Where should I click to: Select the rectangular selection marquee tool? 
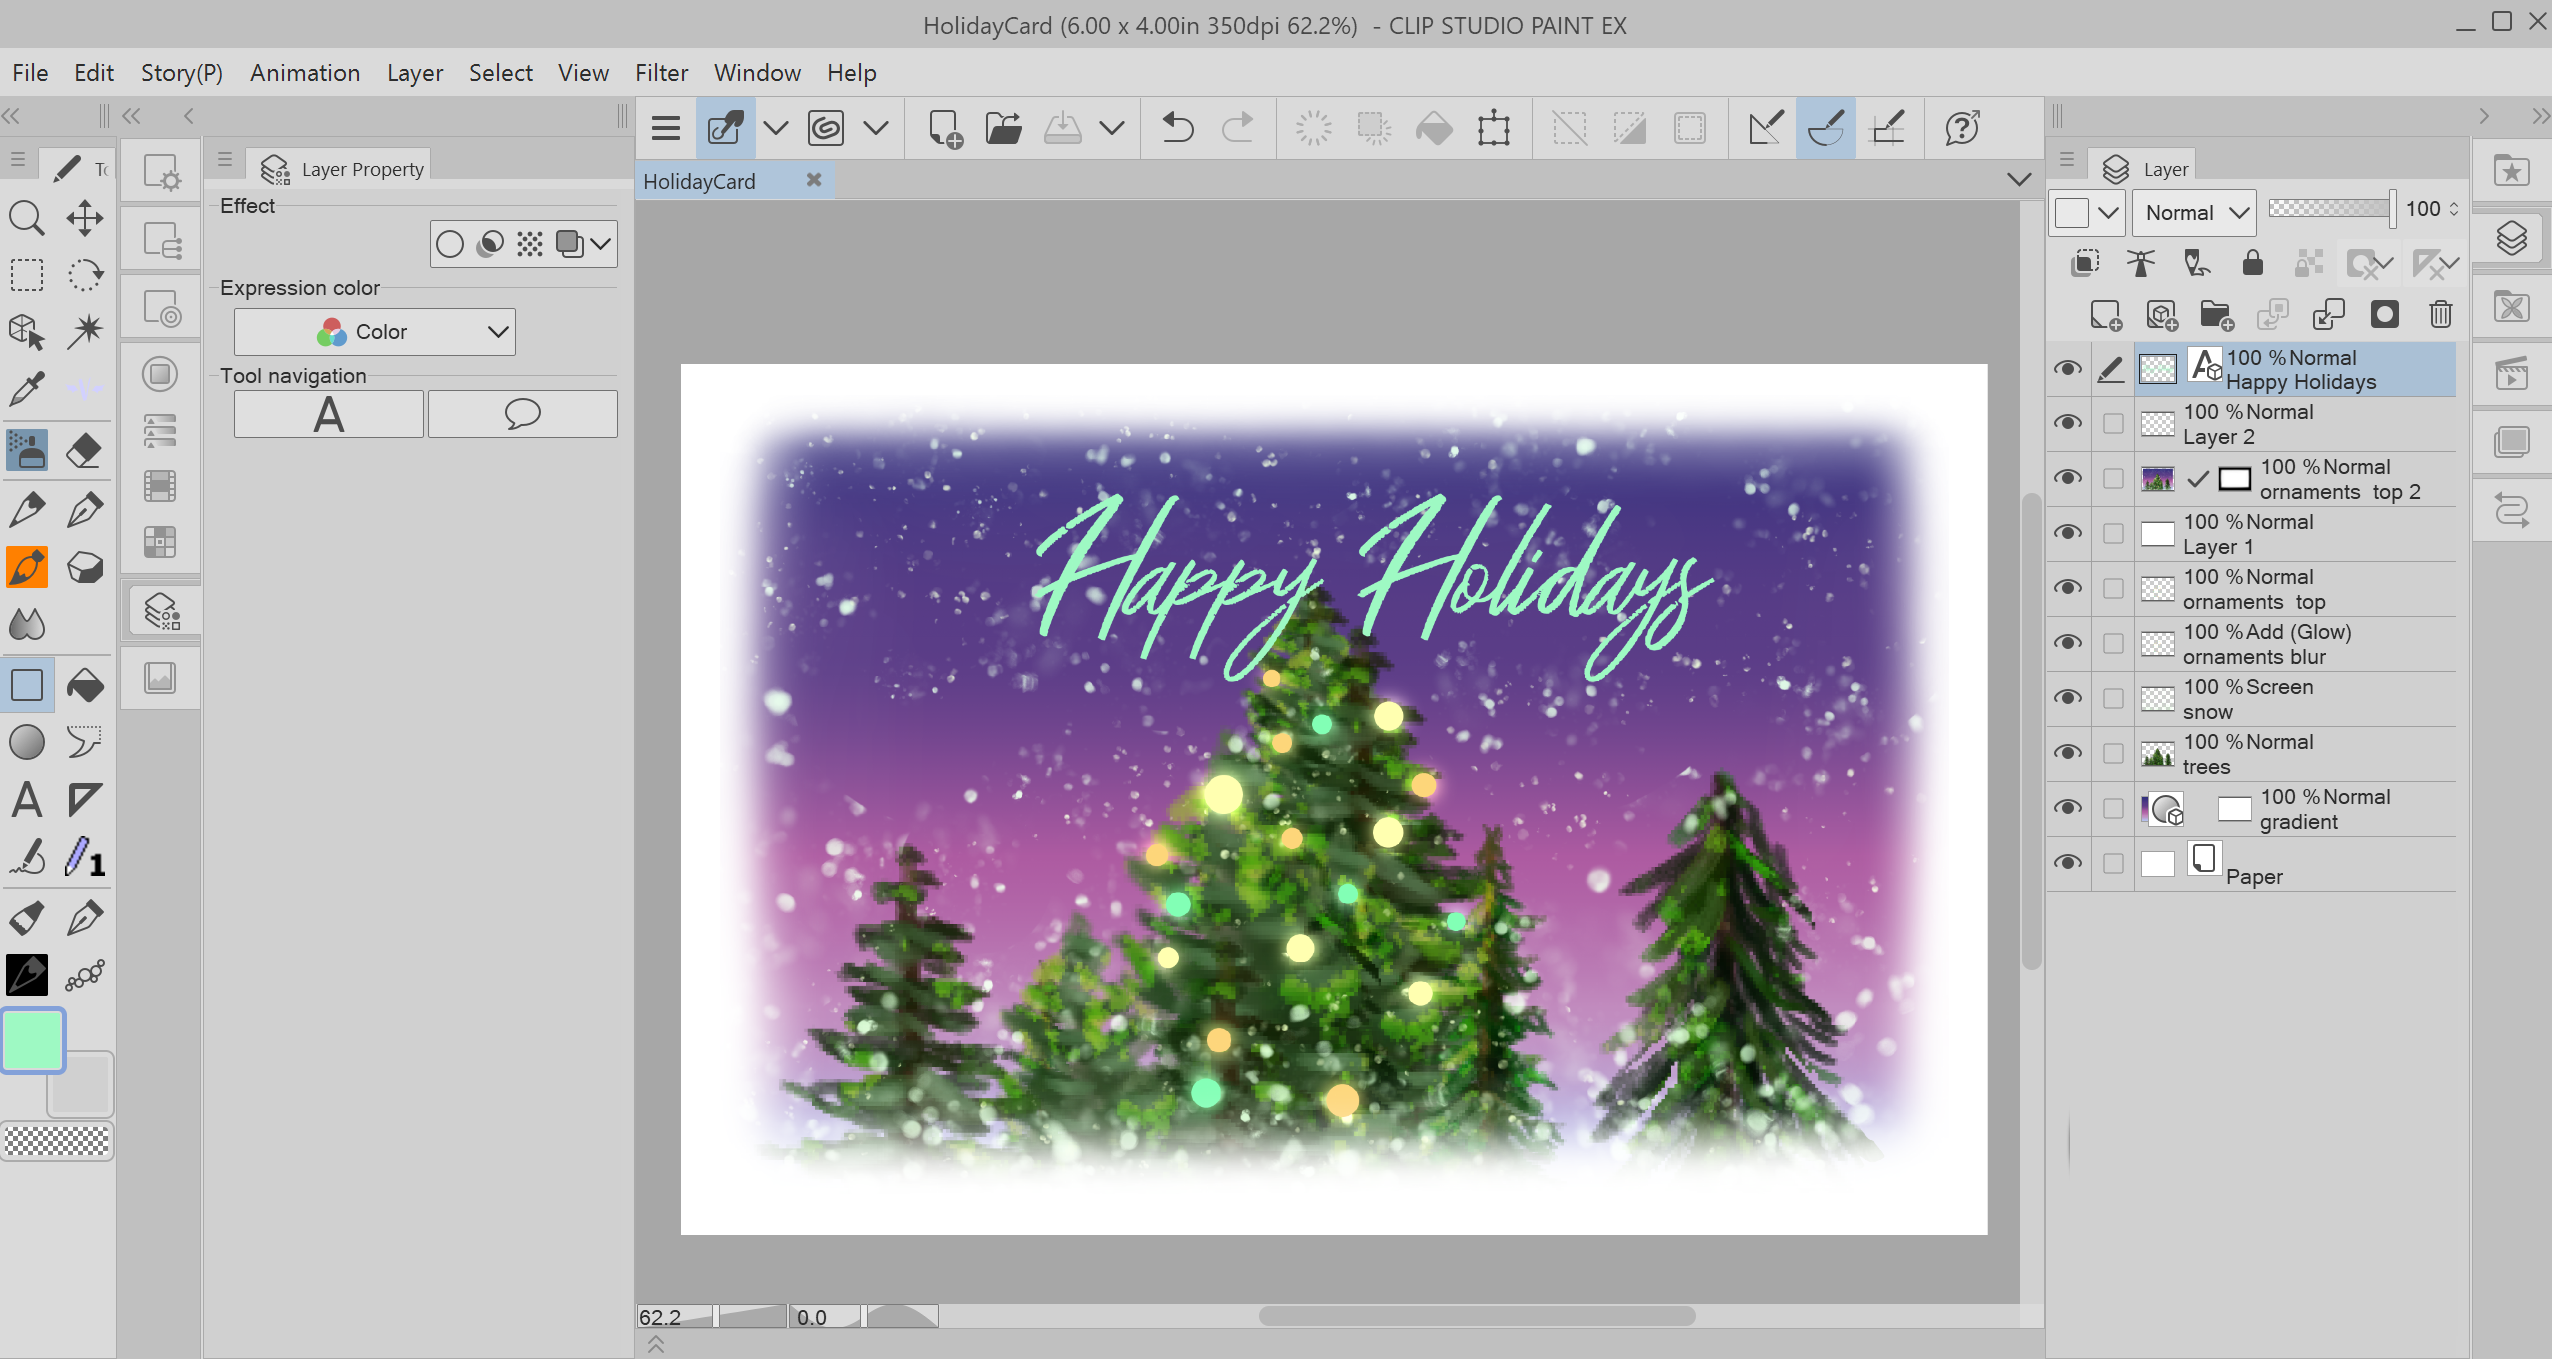pos(27,275)
